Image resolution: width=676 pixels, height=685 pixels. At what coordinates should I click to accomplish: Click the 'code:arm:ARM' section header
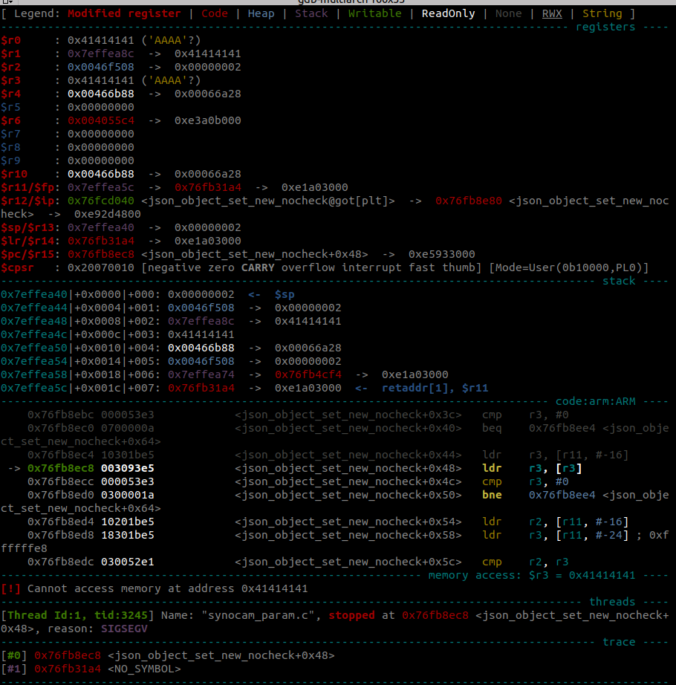601,400
